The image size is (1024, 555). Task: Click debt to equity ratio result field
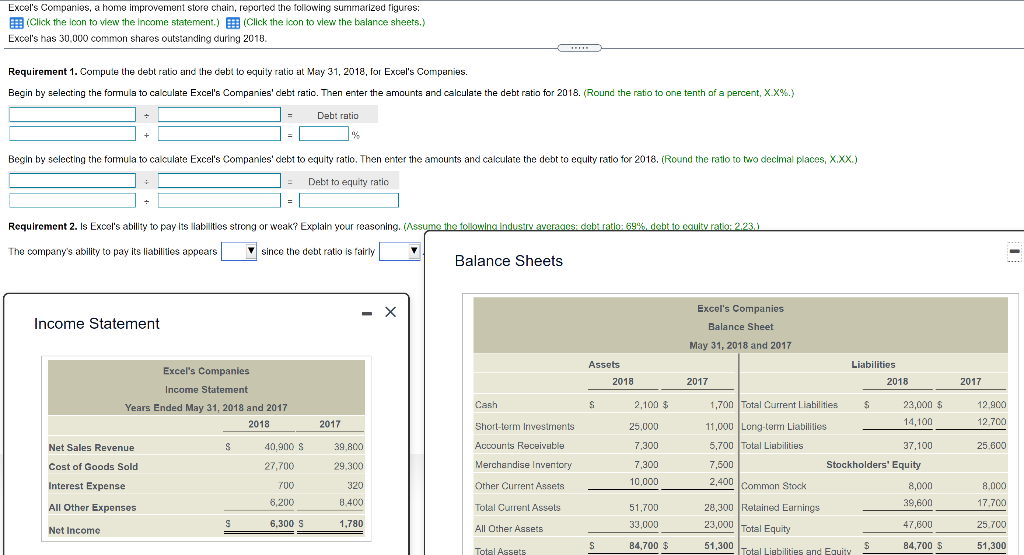[349, 200]
